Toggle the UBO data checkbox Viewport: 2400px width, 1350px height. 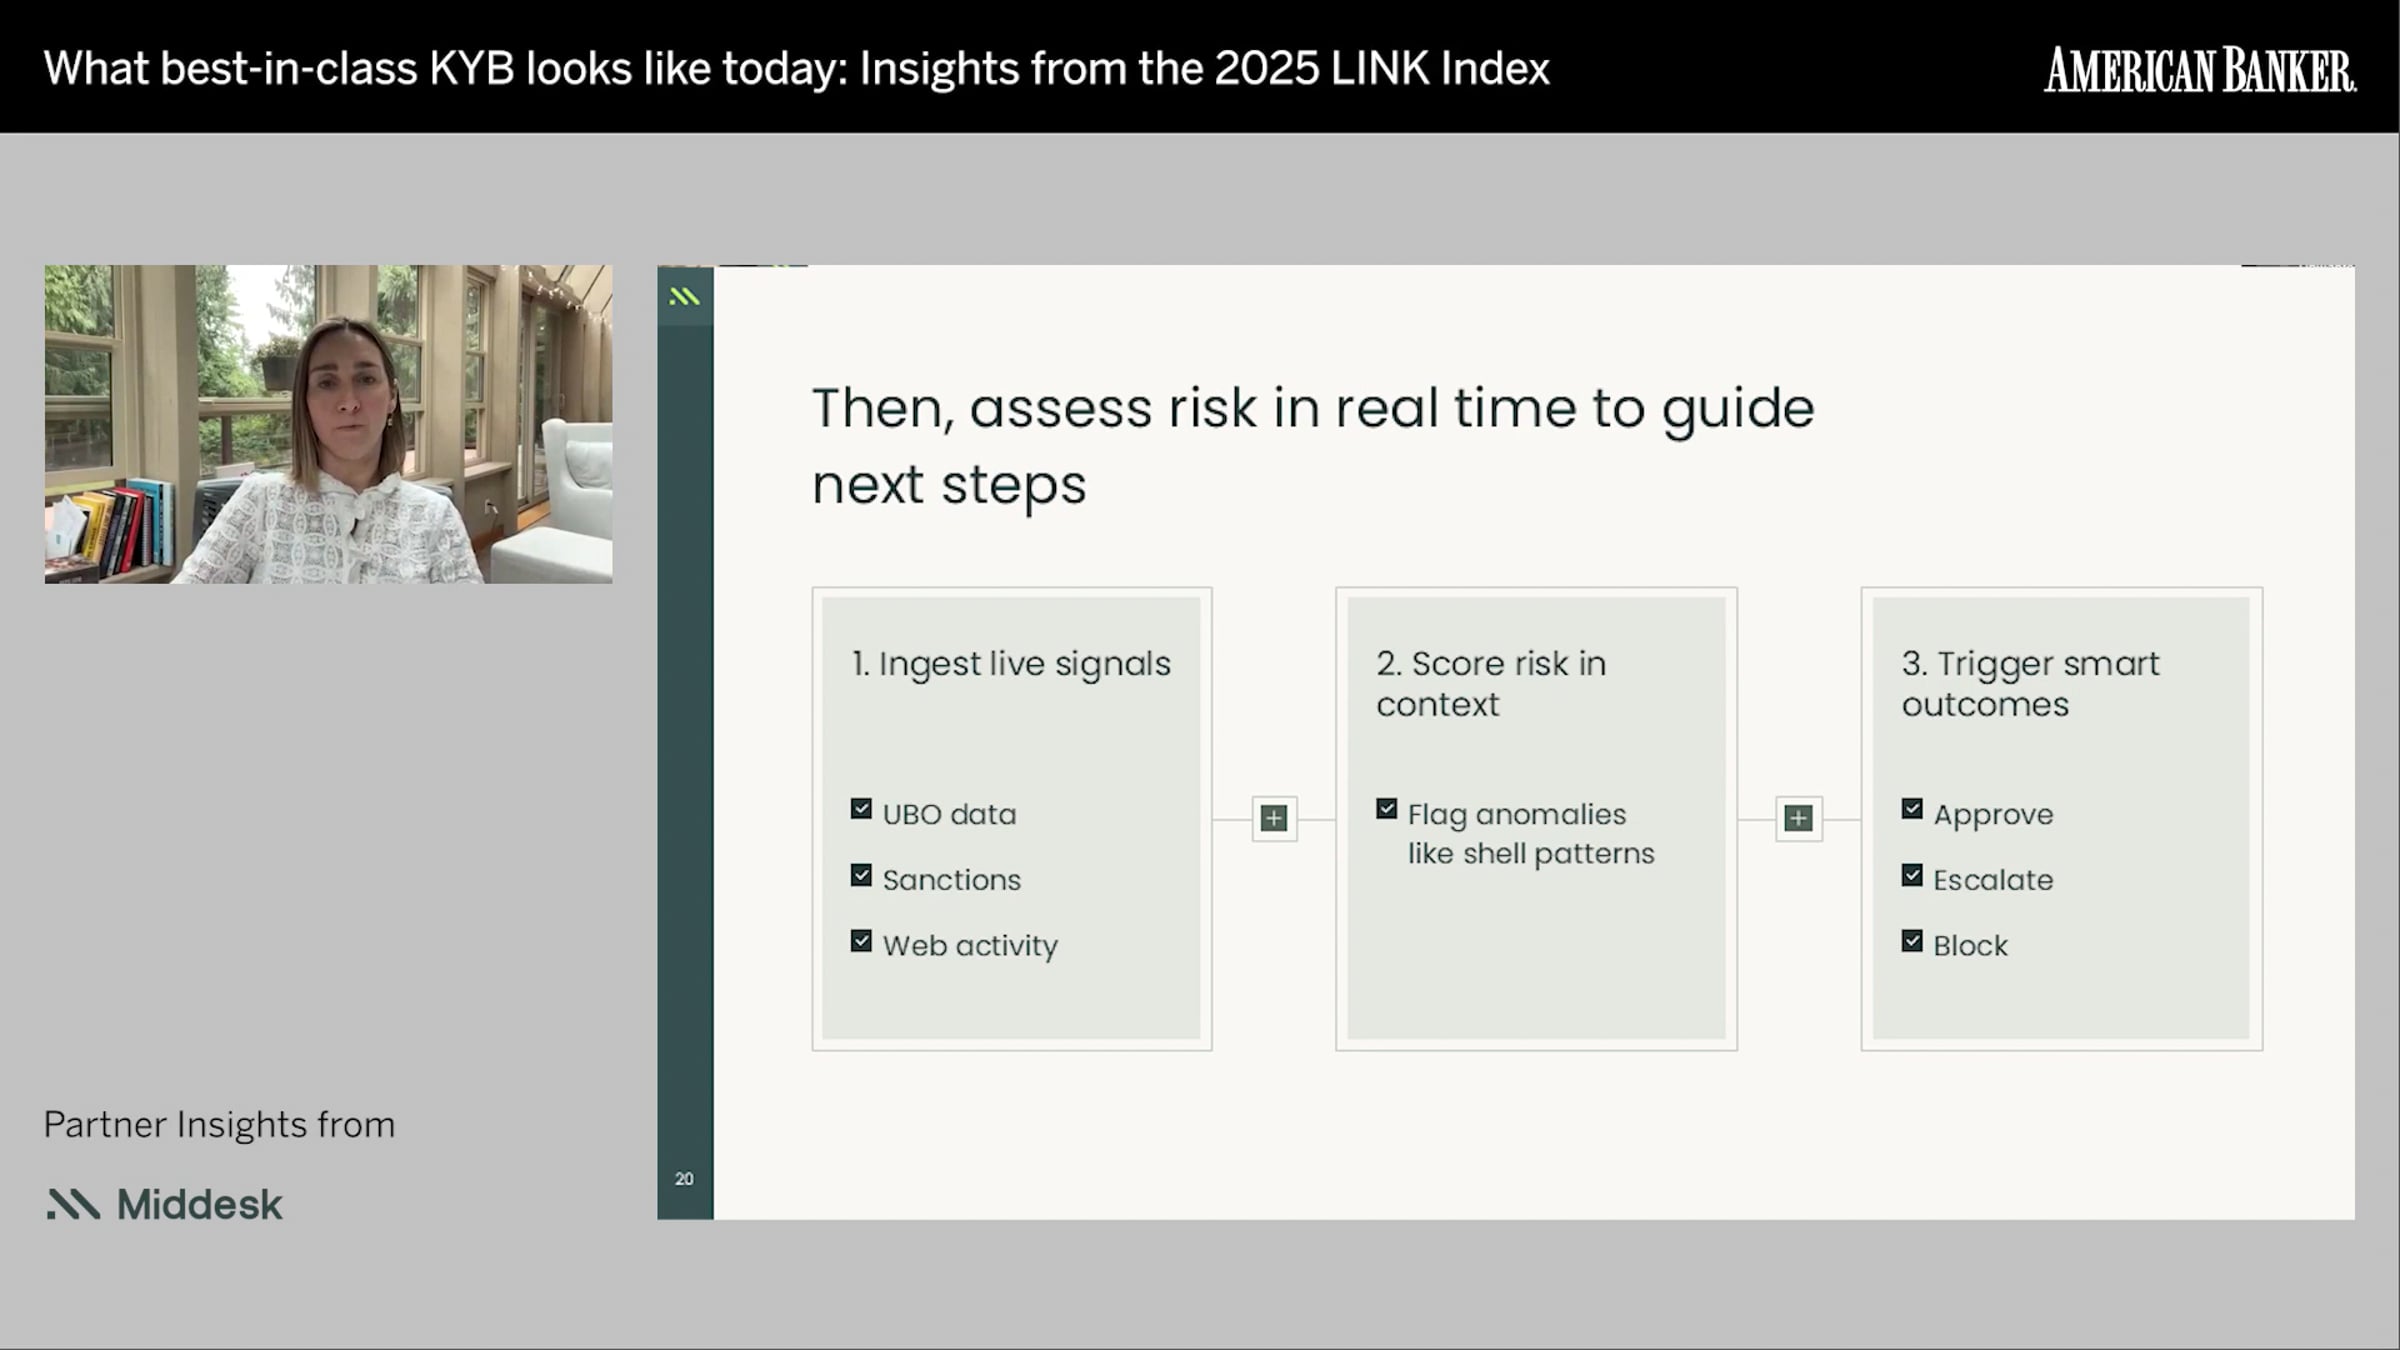click(x=861, y=809)
